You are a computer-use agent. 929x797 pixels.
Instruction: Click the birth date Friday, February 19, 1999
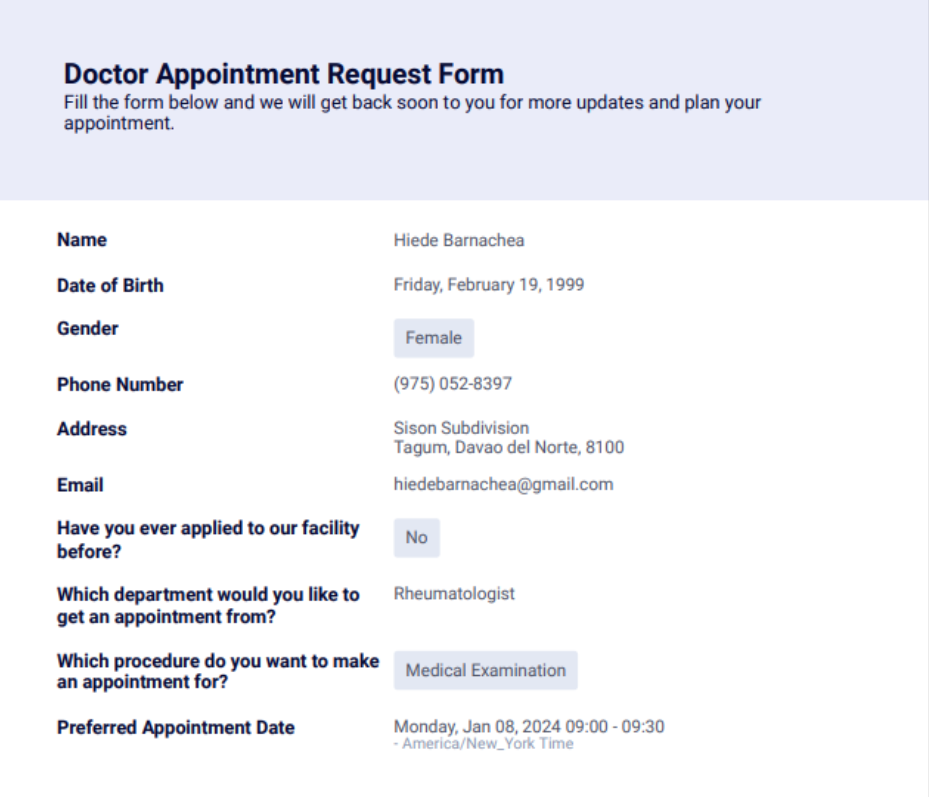point(489,285)
